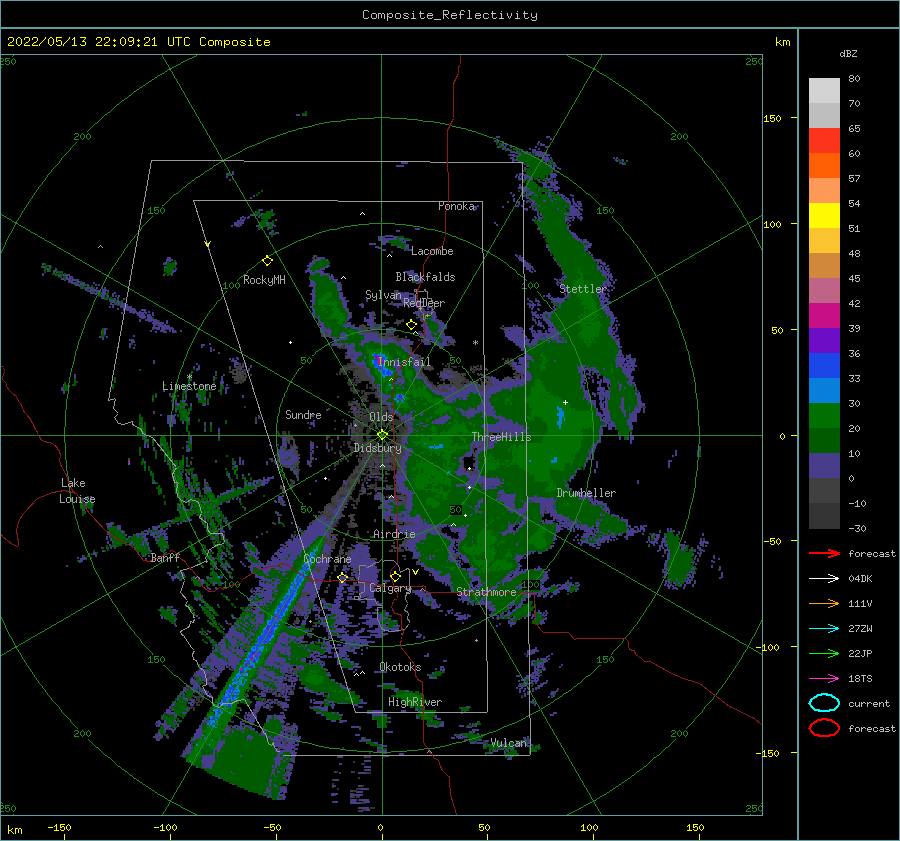The image size is (900, 841).
Task: Click the yellow diamond marker above Calgary
Action: [x=395, y=576]
